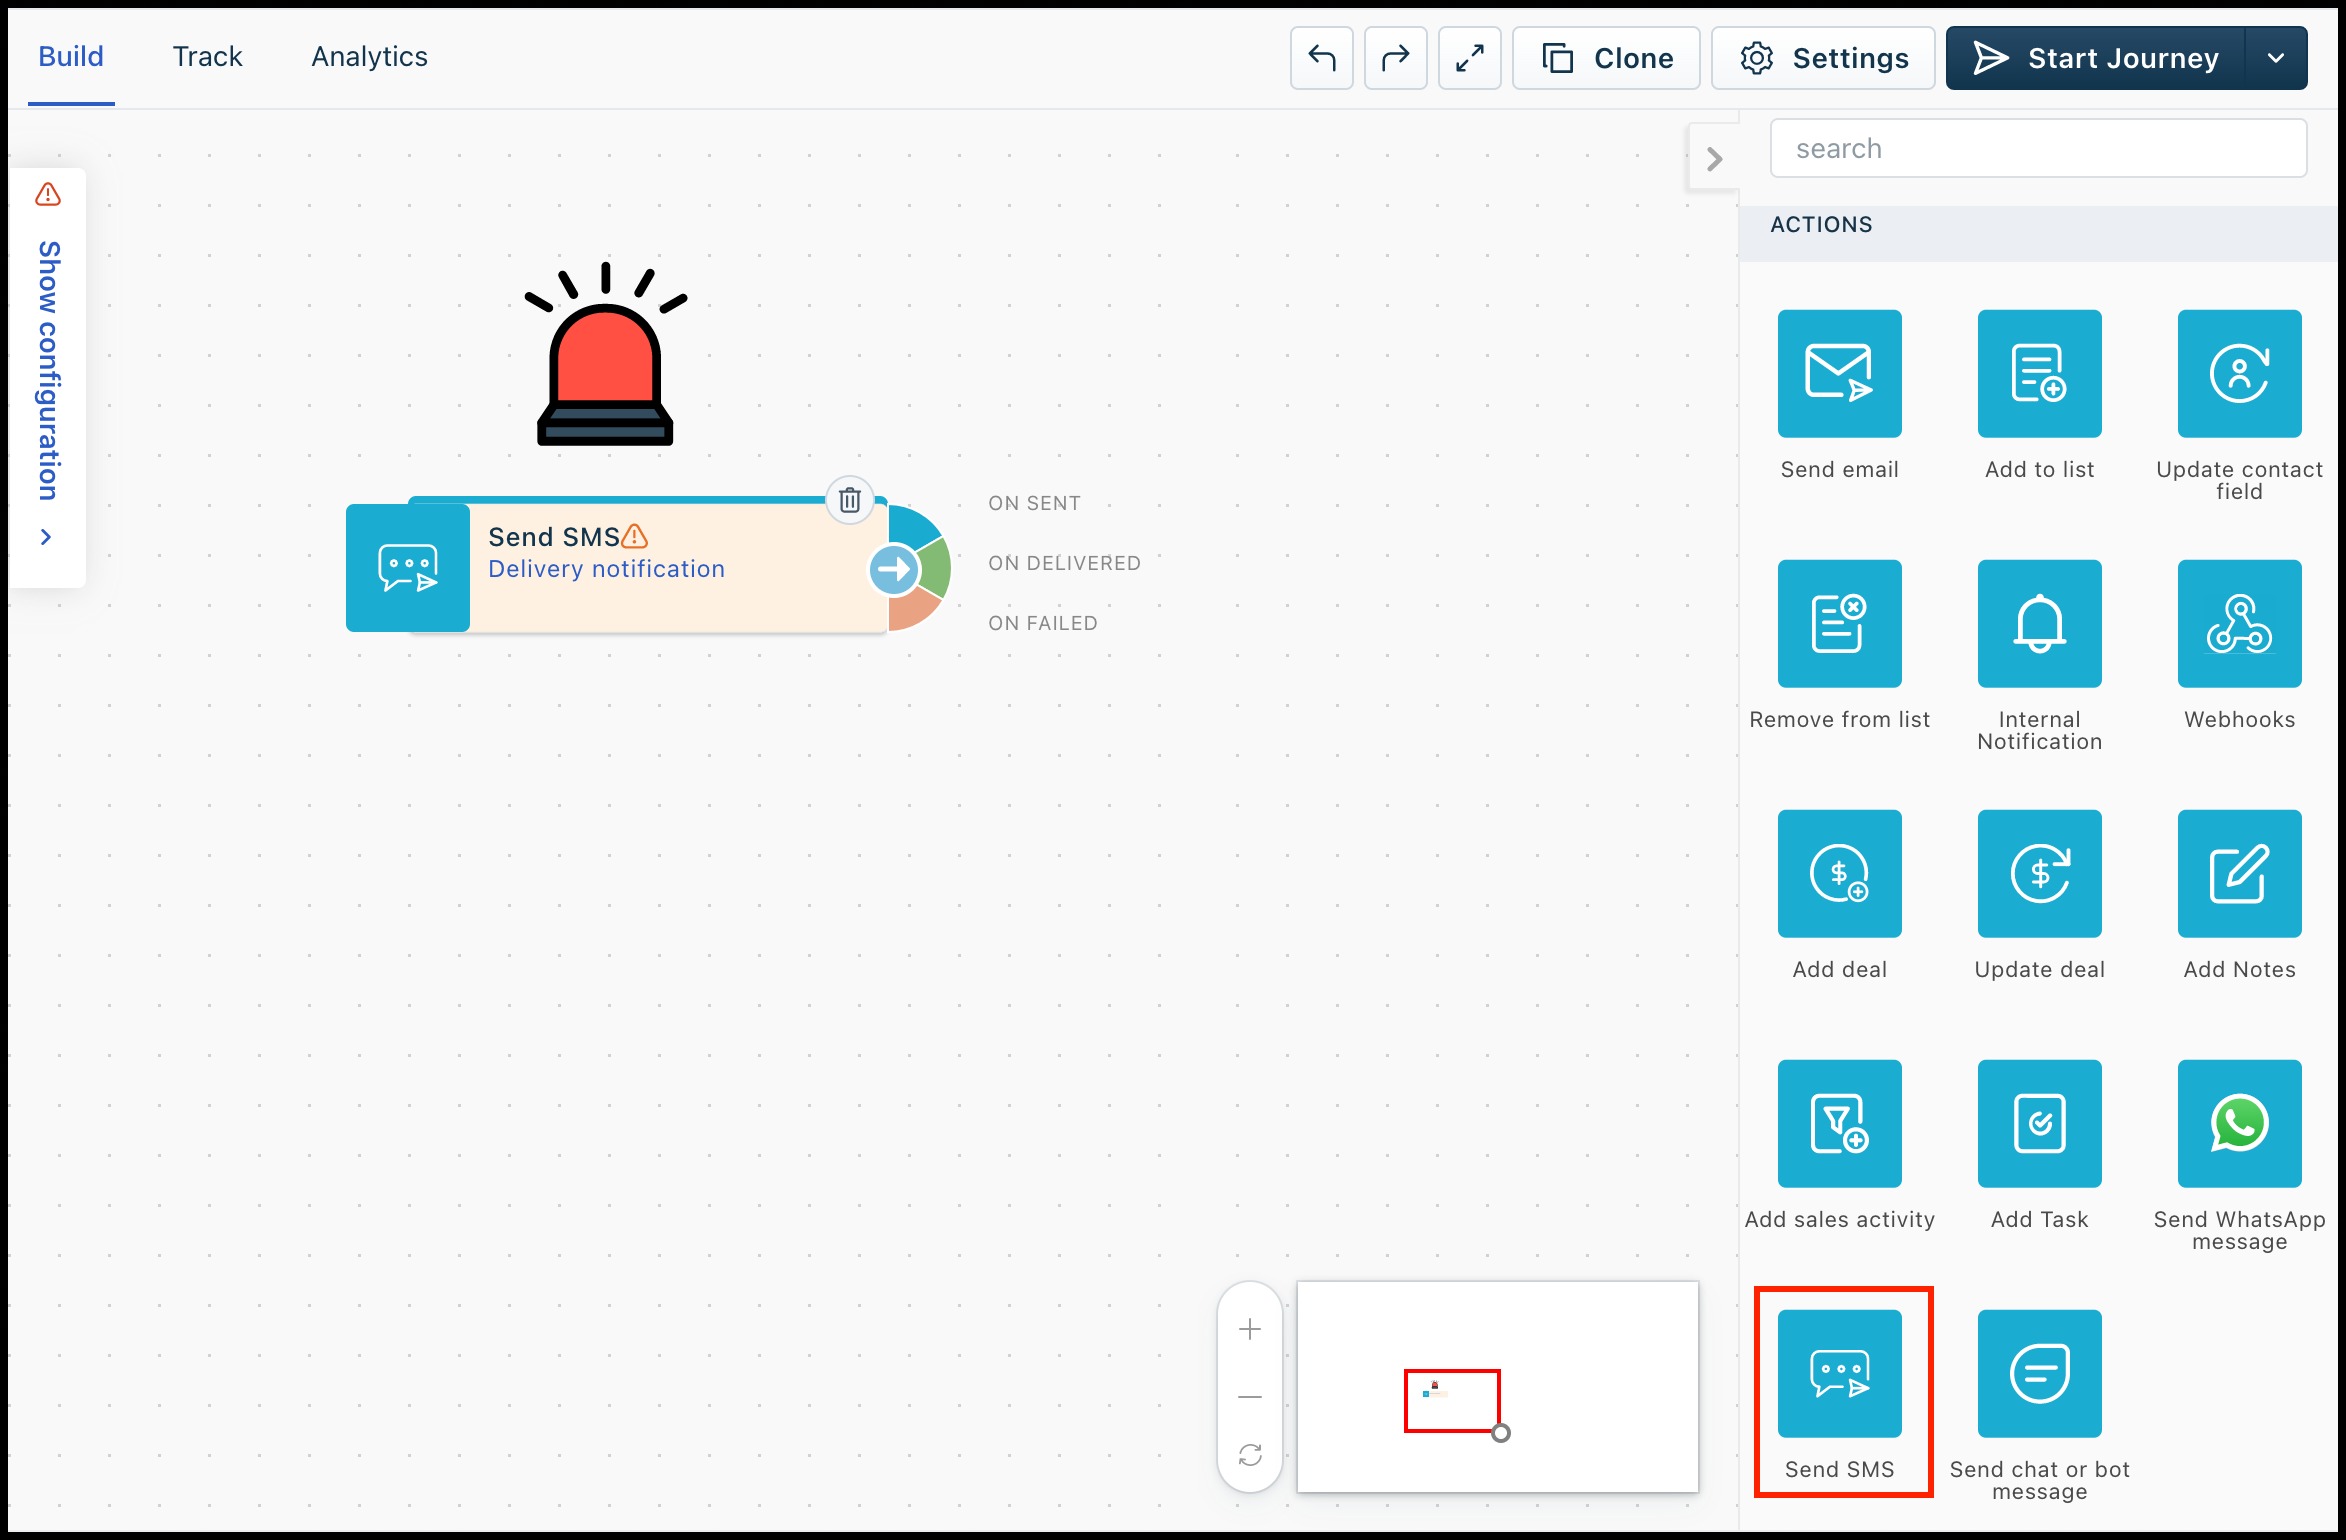Select the Internal Notification action
This screenshot has height=1540, width=2346.
[x=2039, y=624]
